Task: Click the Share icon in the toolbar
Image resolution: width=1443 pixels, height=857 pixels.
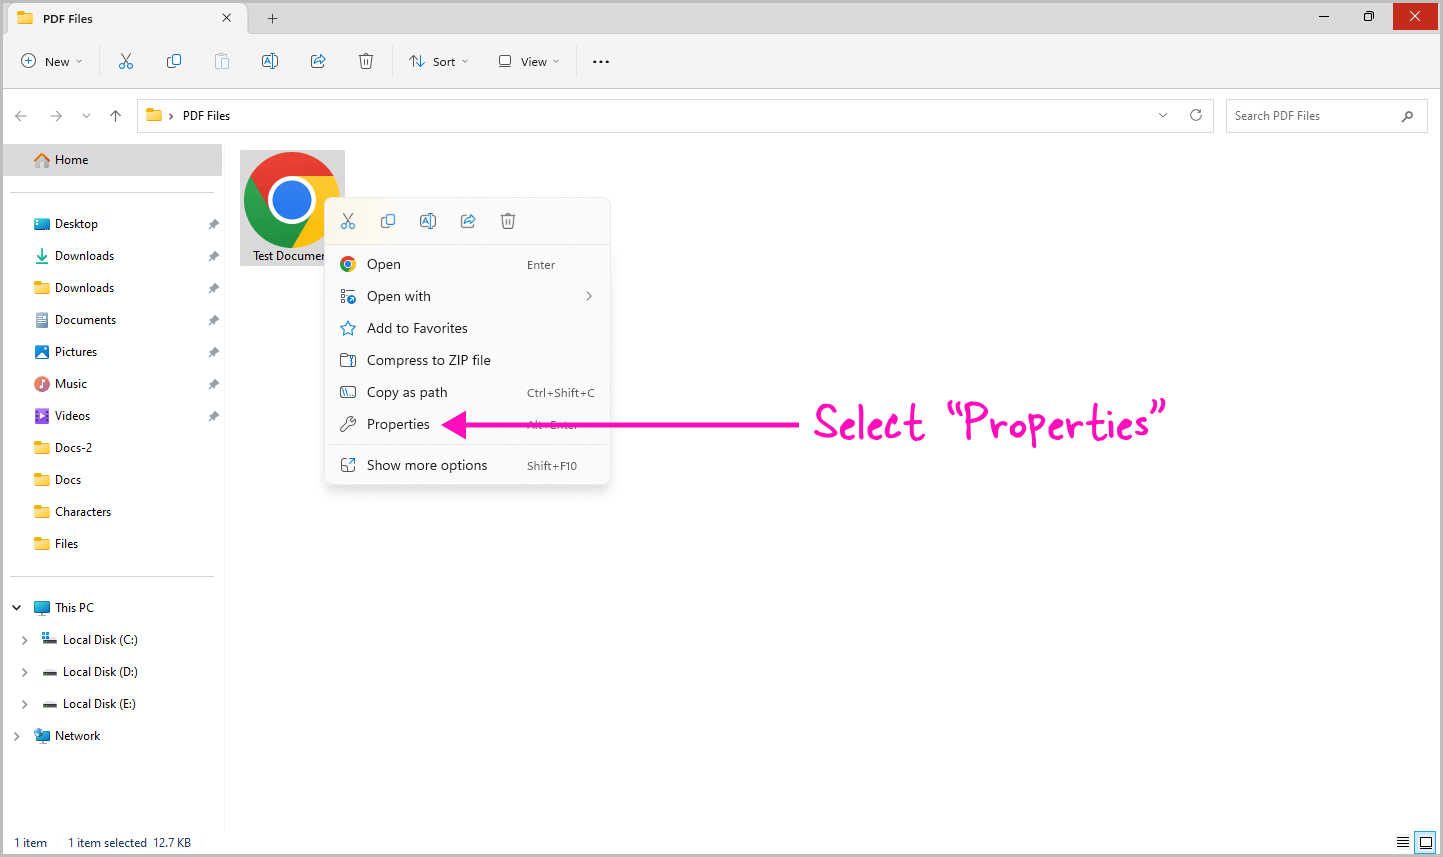Action: [318, 61]
